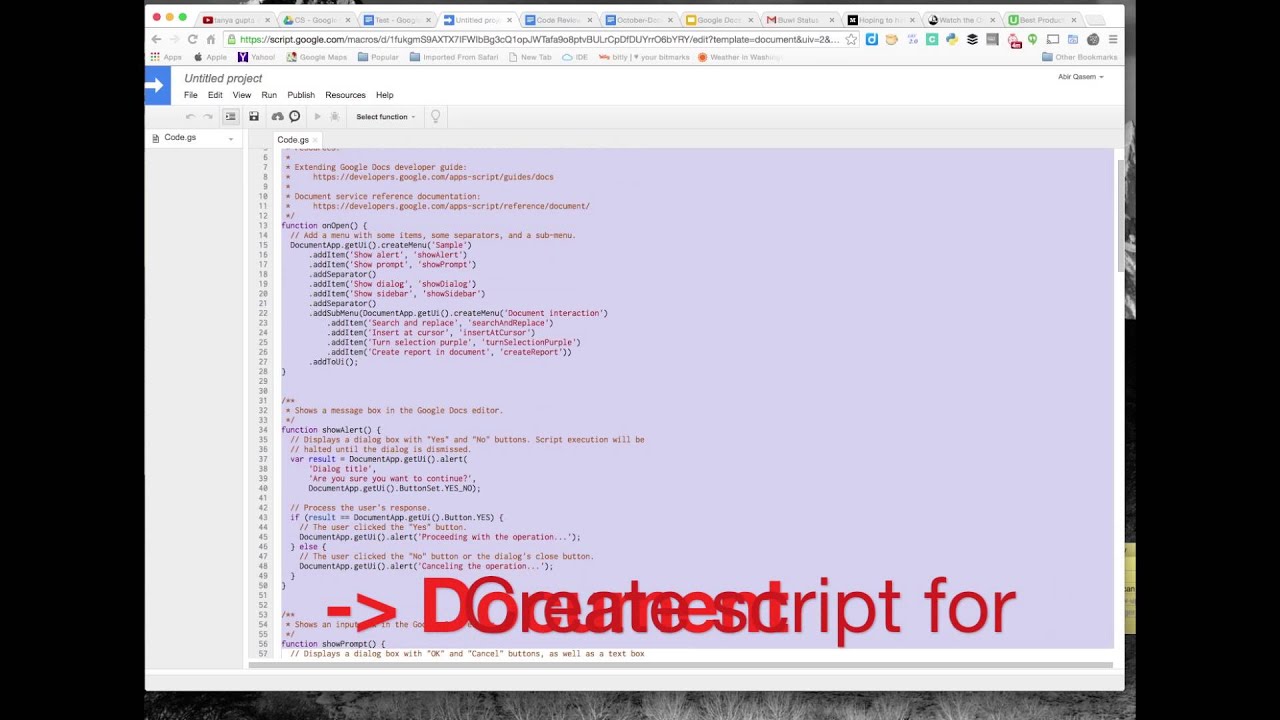Screen dimensions: 1280x720
Task: Open the Yahoo! bookmark
Action: [256, 57]
